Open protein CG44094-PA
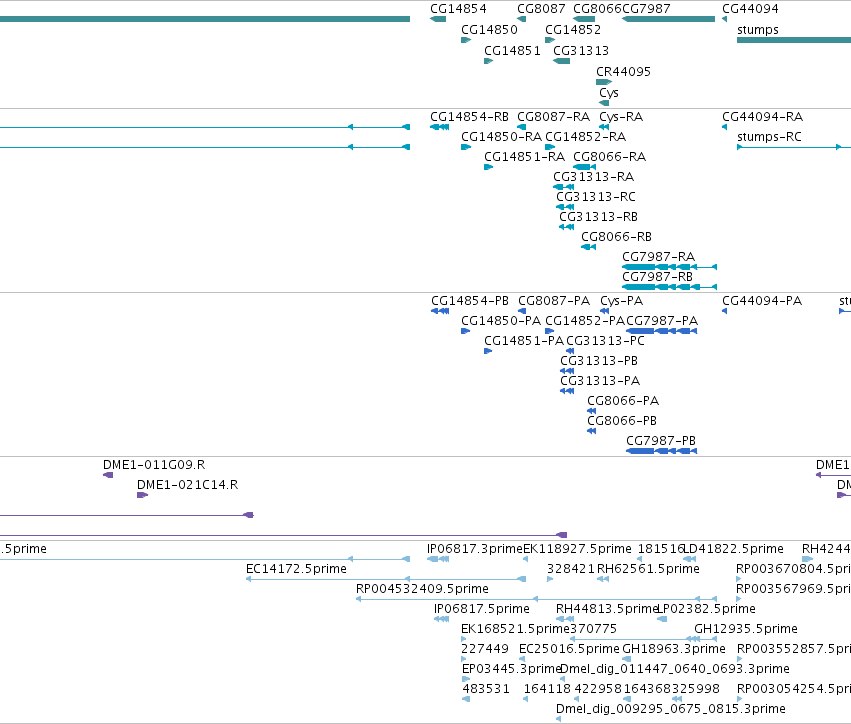The image size is (851, 724). pos(762,301)
